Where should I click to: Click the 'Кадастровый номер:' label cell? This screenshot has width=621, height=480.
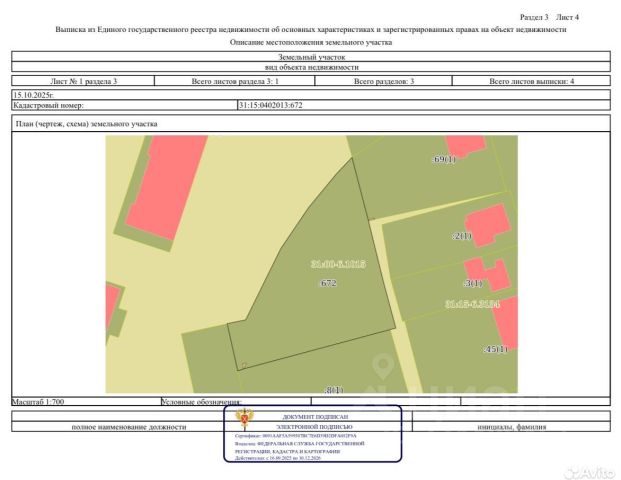point(124,105)
